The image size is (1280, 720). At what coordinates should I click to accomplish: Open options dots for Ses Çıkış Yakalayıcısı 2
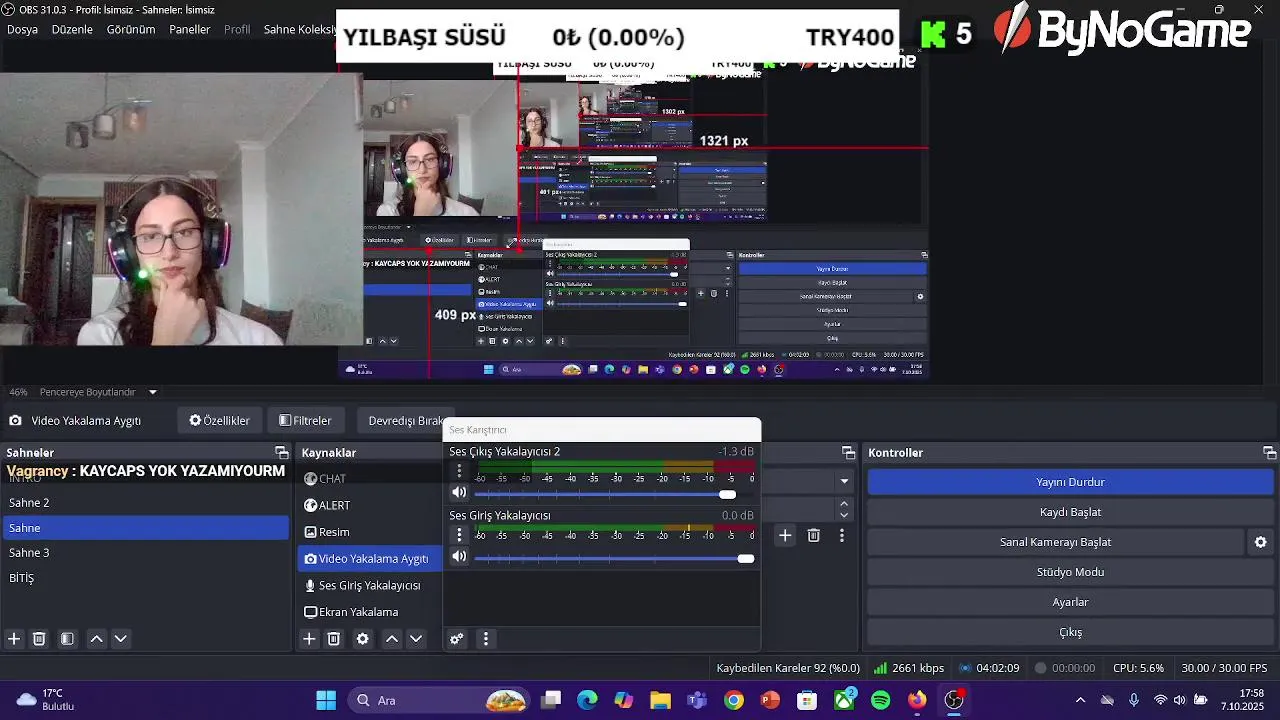pyautogui.click(x=459, y=470)
